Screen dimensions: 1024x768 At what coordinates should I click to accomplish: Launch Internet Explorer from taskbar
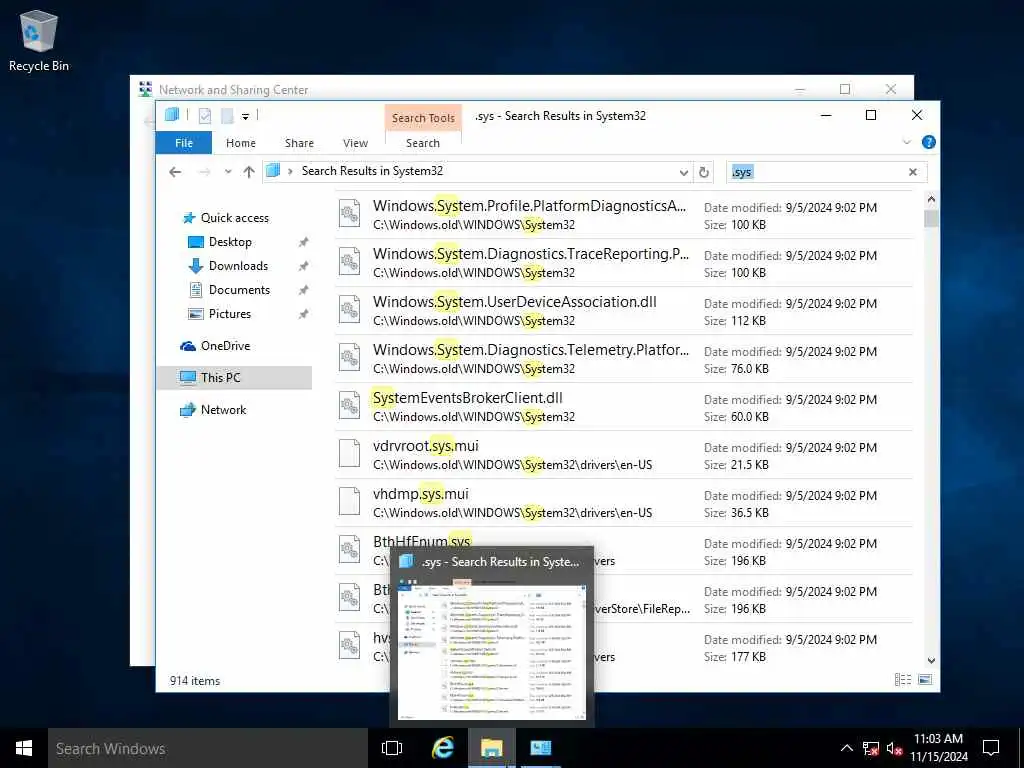442,748
